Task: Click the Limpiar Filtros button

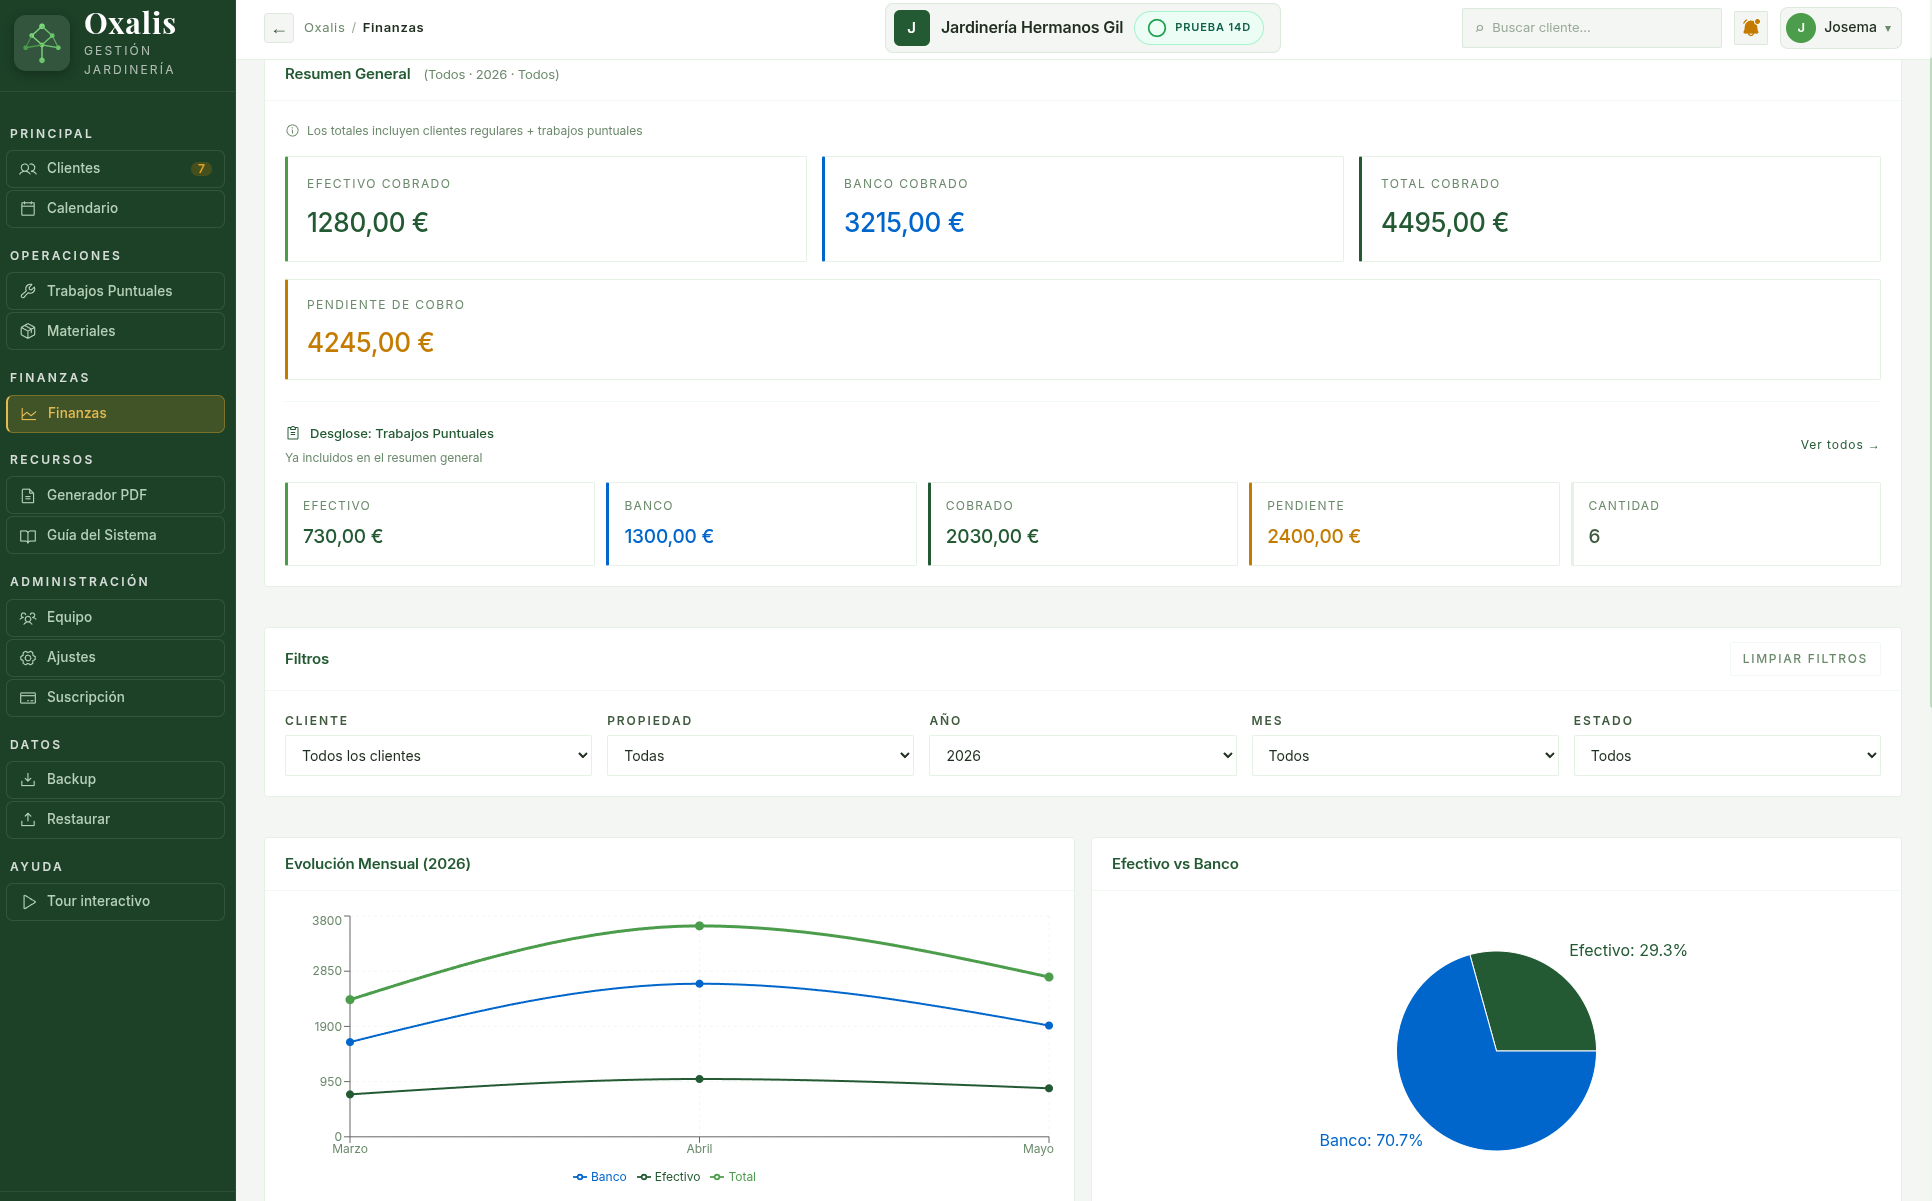Action: [x=1805, y=659]
